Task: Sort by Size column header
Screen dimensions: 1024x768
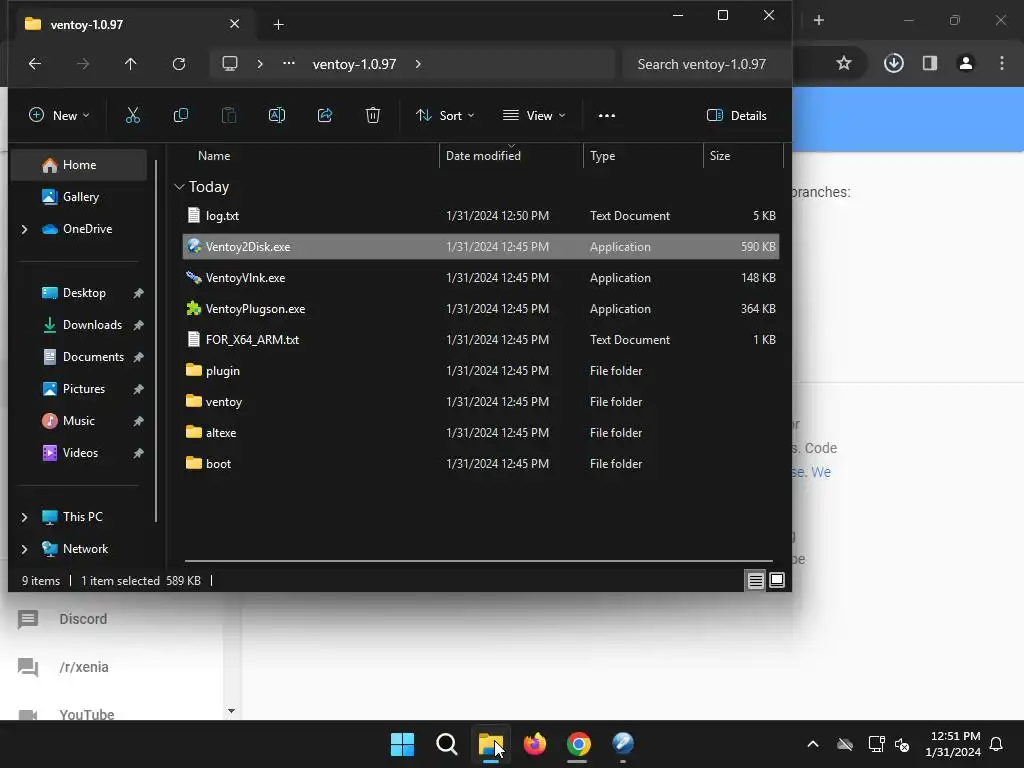Action: coord(720,155)
